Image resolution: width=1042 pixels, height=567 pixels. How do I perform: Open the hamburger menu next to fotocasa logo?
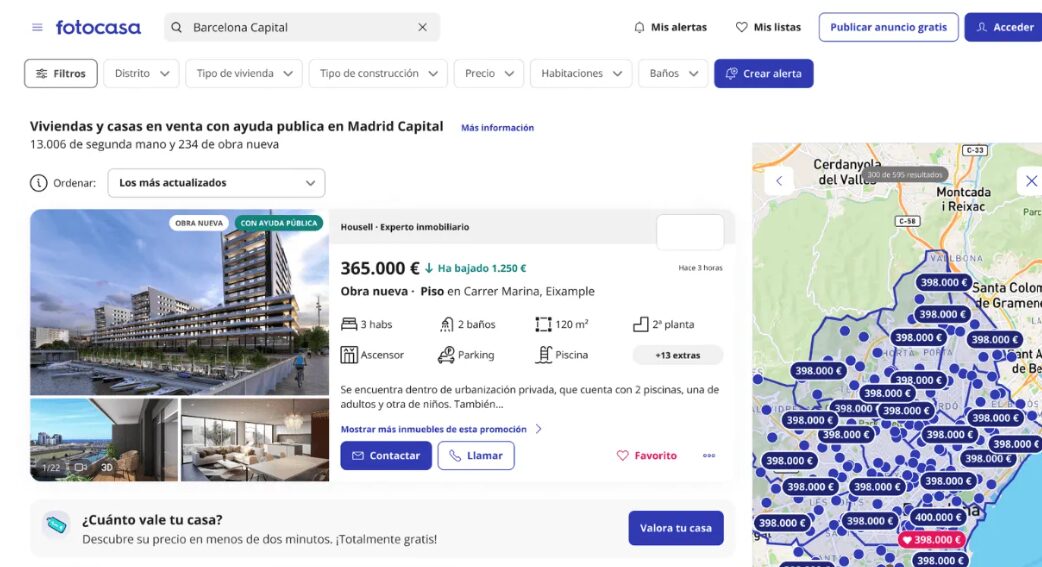pyautogui.click(x=37, y=27)
